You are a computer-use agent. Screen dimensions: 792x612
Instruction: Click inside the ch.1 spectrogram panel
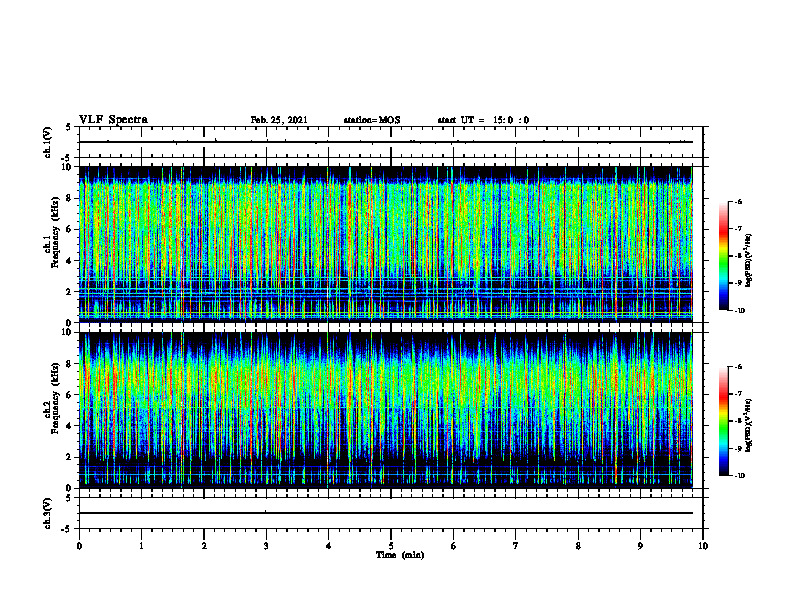386,244
